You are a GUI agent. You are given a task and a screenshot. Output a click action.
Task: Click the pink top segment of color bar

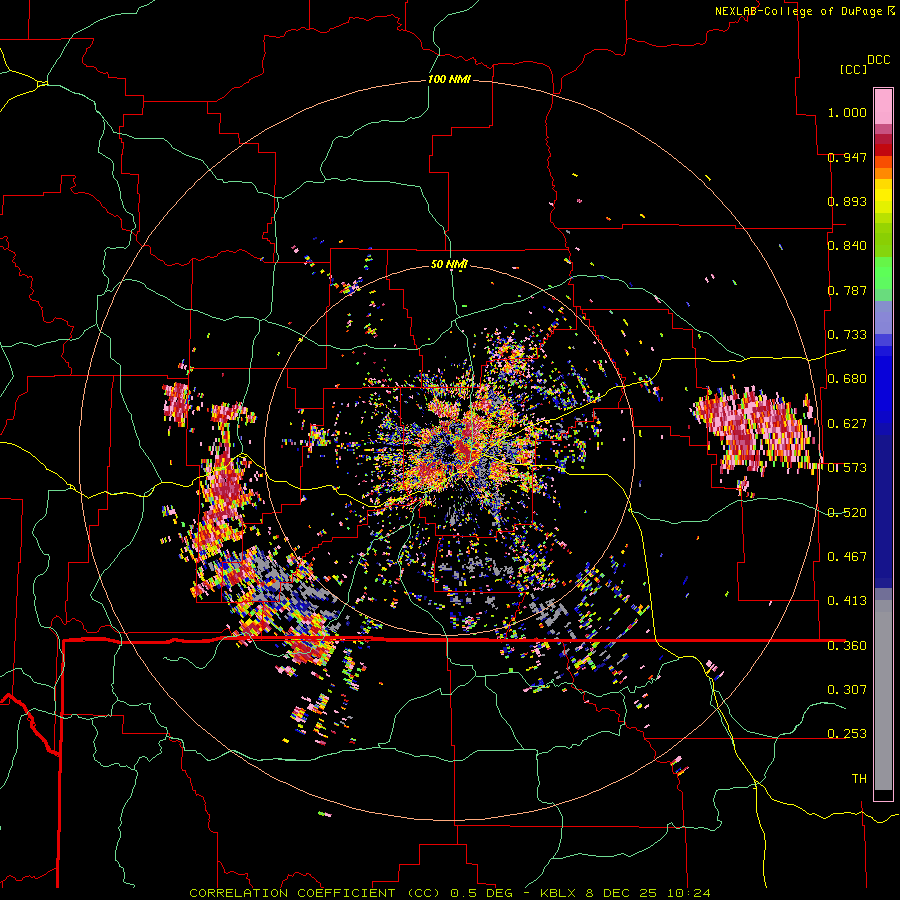coord(883,106)
